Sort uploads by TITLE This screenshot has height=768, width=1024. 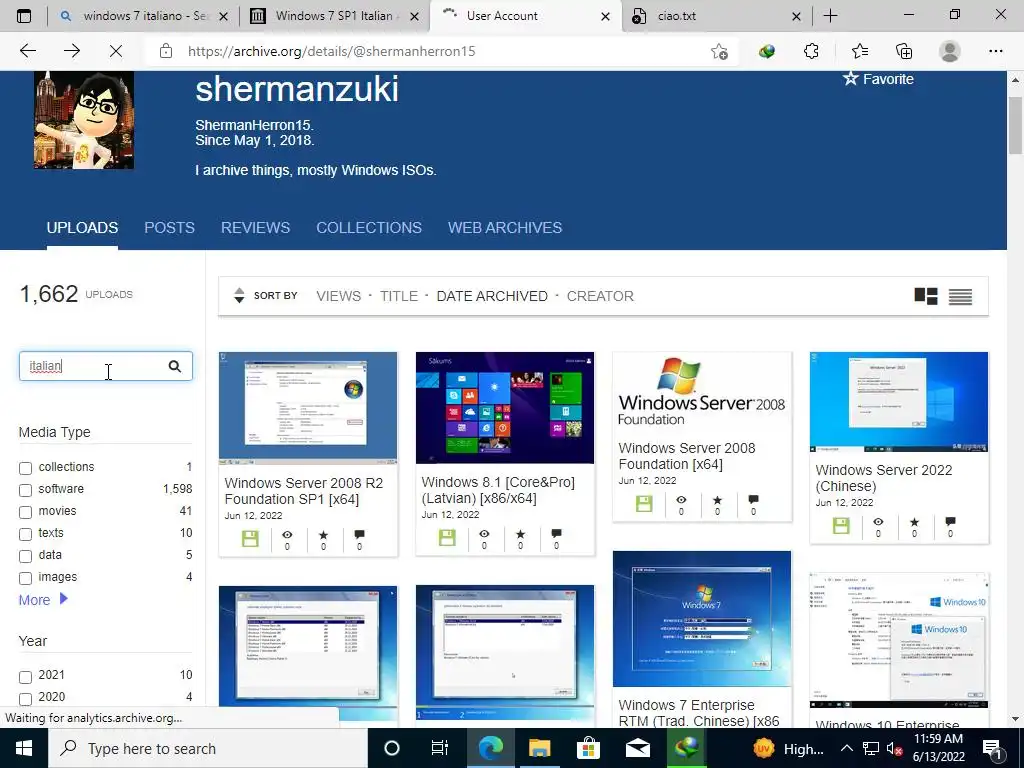coord(399,296)
